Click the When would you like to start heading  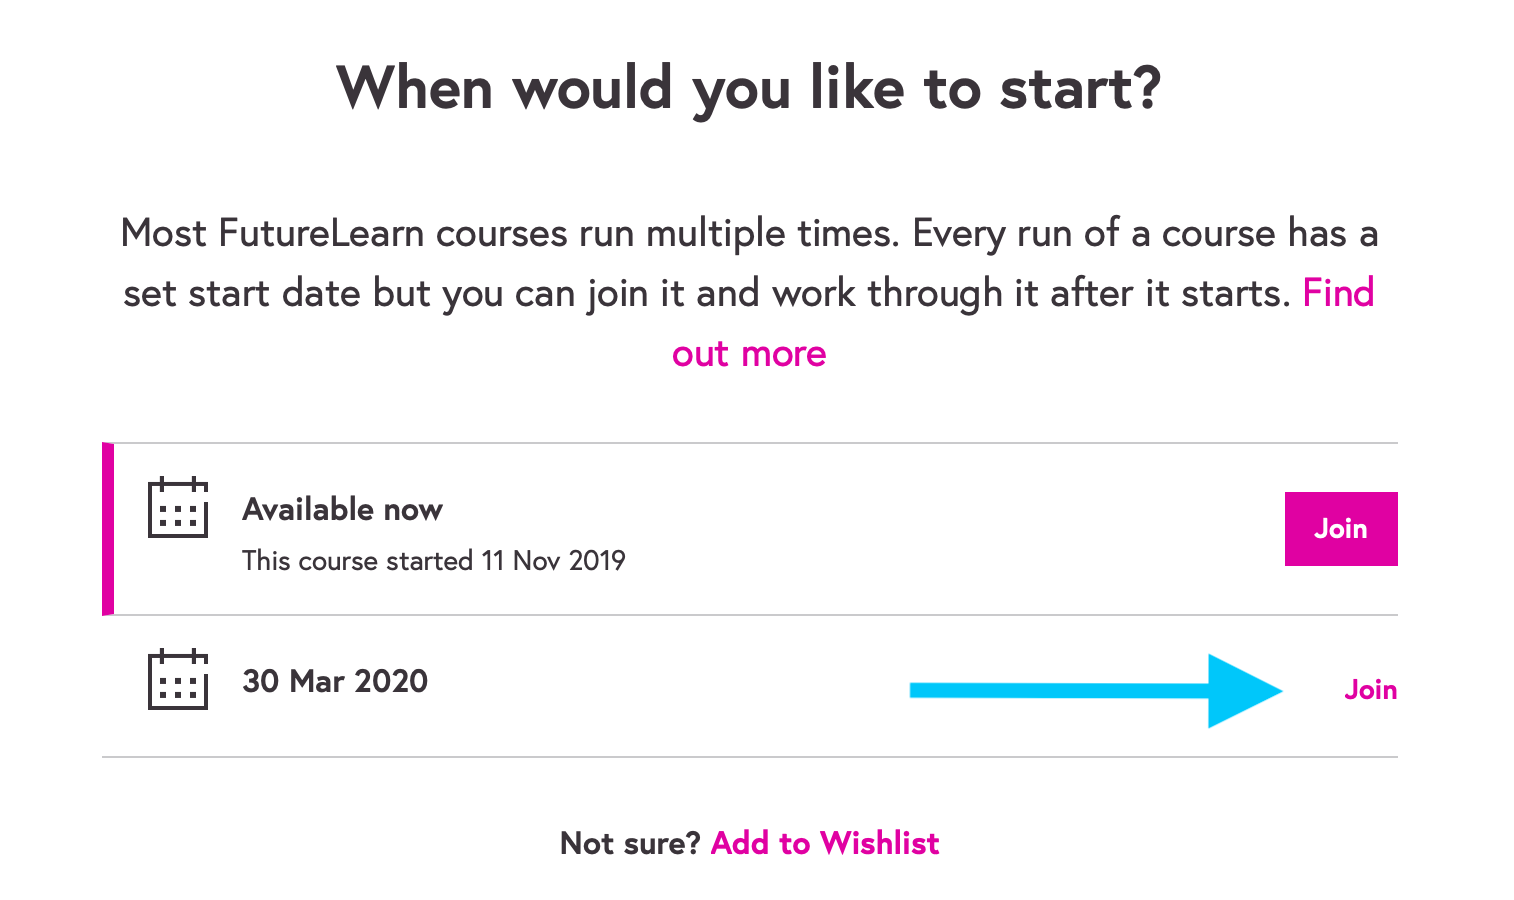click(x=749, y=88)
